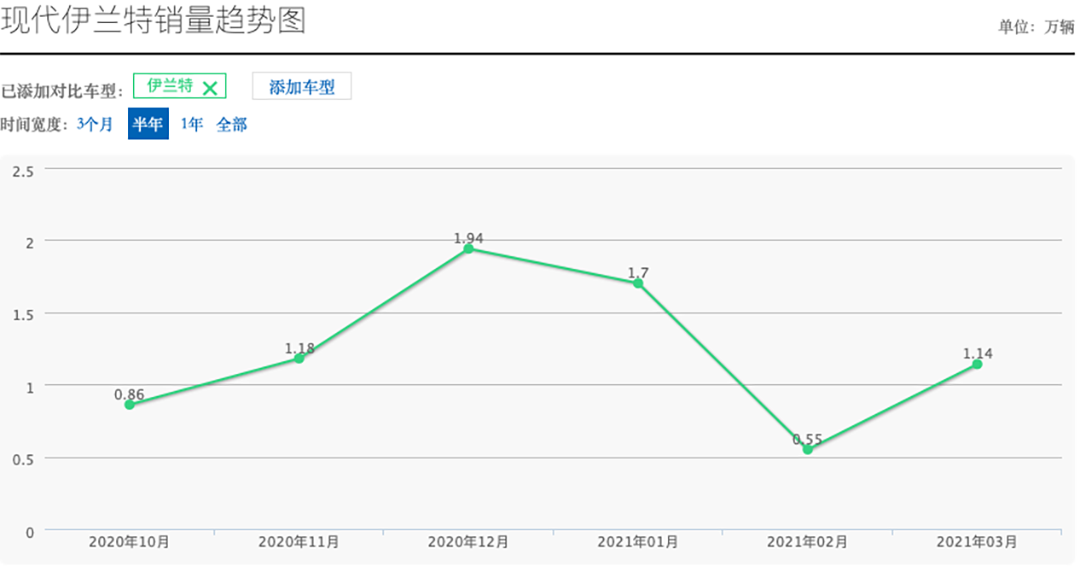Click the 2020年11月 axis label

pyautogui.click(x=299, y=542)
